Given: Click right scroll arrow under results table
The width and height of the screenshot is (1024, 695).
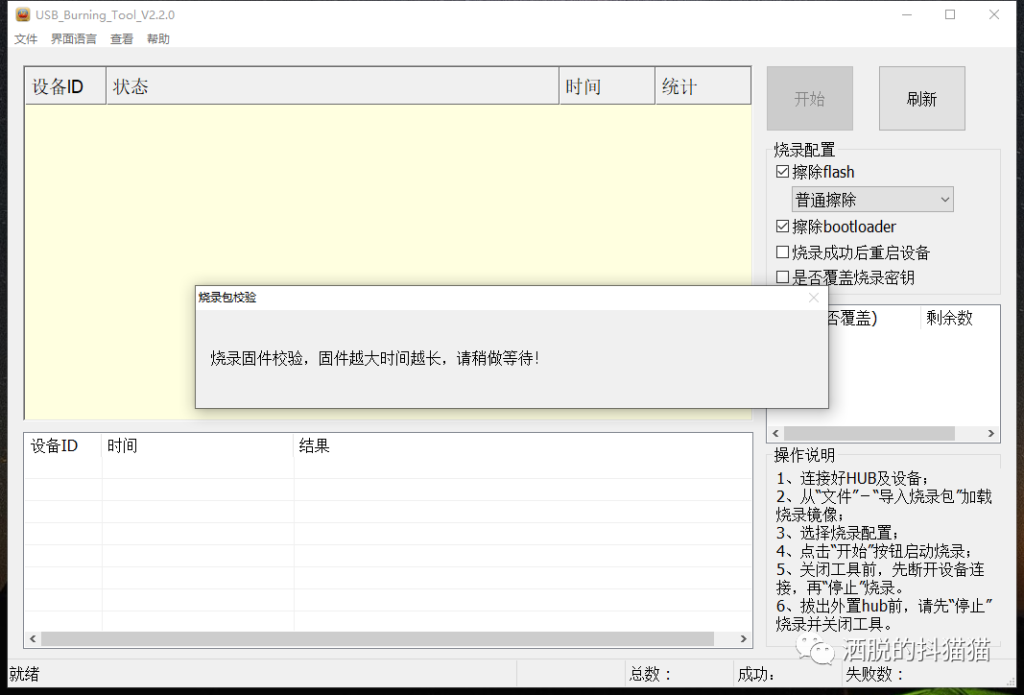Looking at the screenshot, I should 743,639.
